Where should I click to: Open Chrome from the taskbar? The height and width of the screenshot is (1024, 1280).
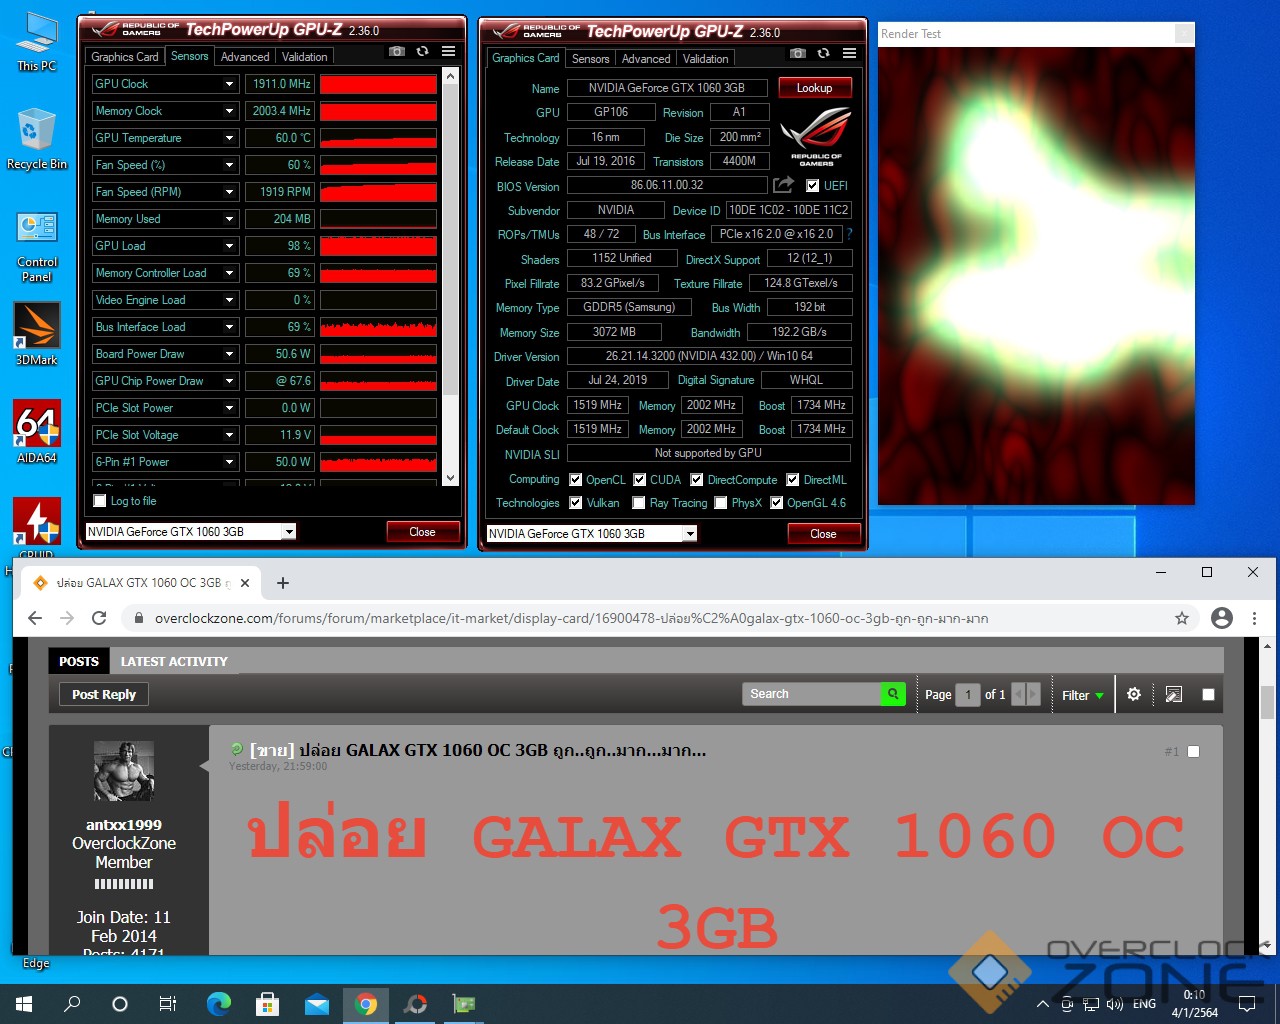(x=366, y=1004)
